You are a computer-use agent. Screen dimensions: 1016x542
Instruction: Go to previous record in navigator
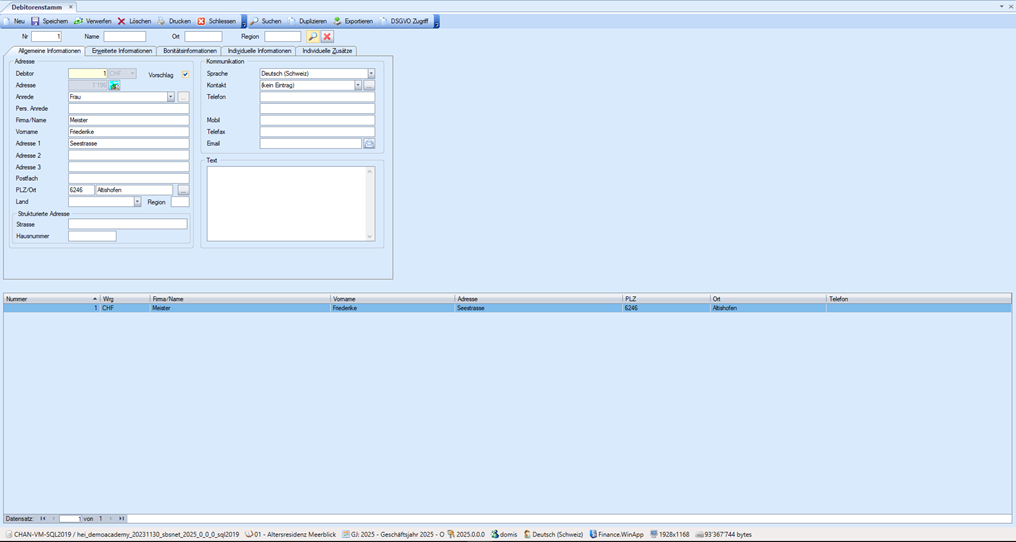(x=53, y=519)
